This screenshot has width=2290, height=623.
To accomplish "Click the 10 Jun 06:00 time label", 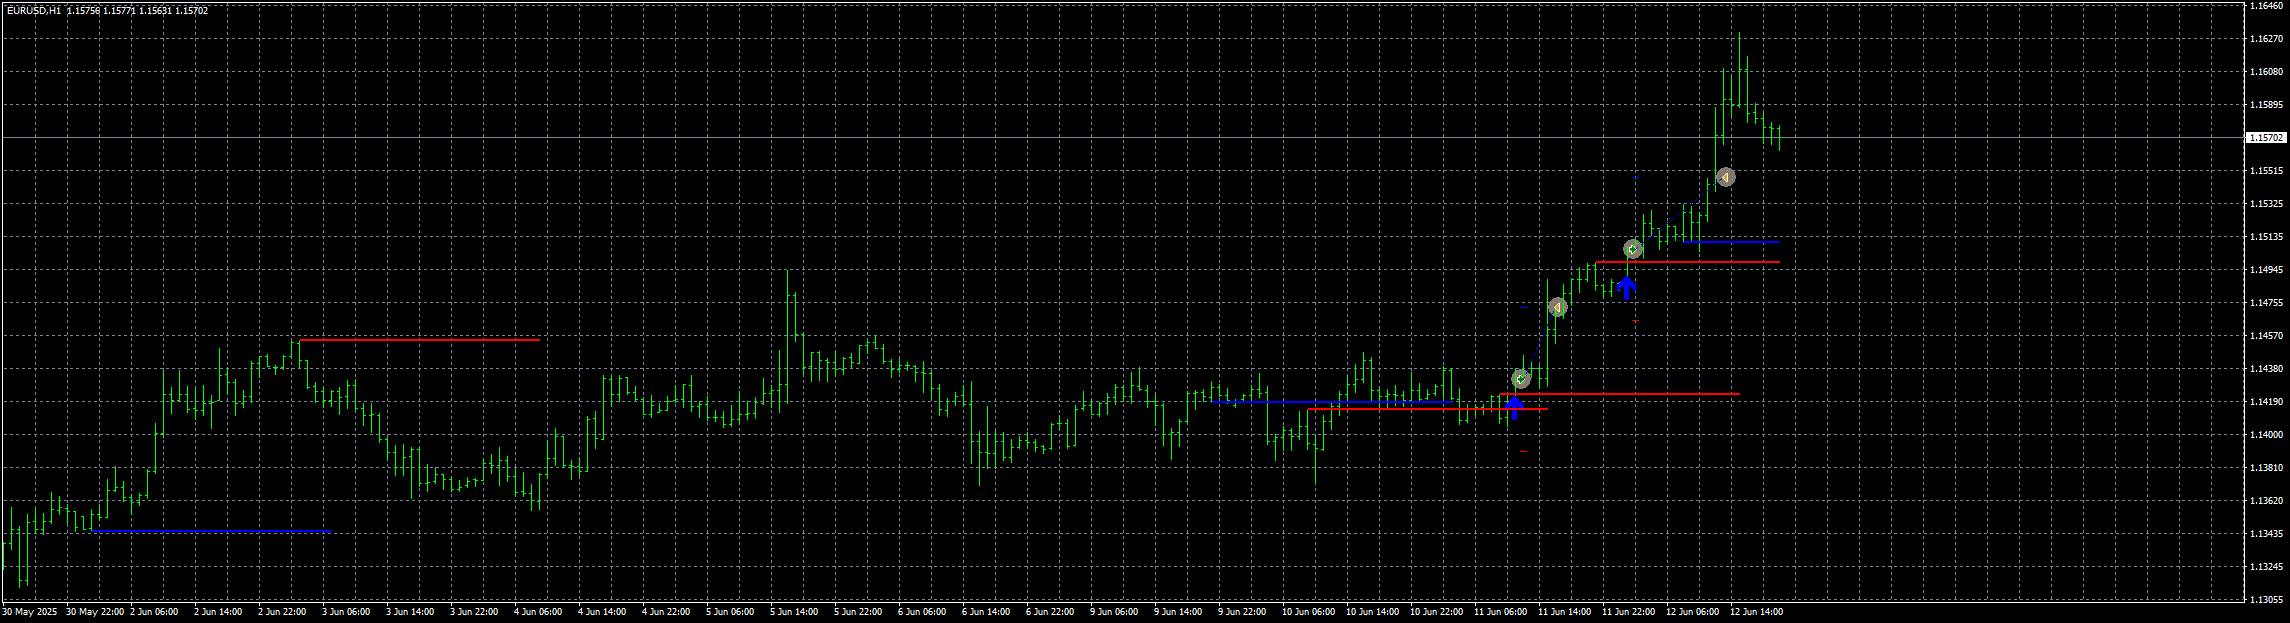I will pos(1309,612).
